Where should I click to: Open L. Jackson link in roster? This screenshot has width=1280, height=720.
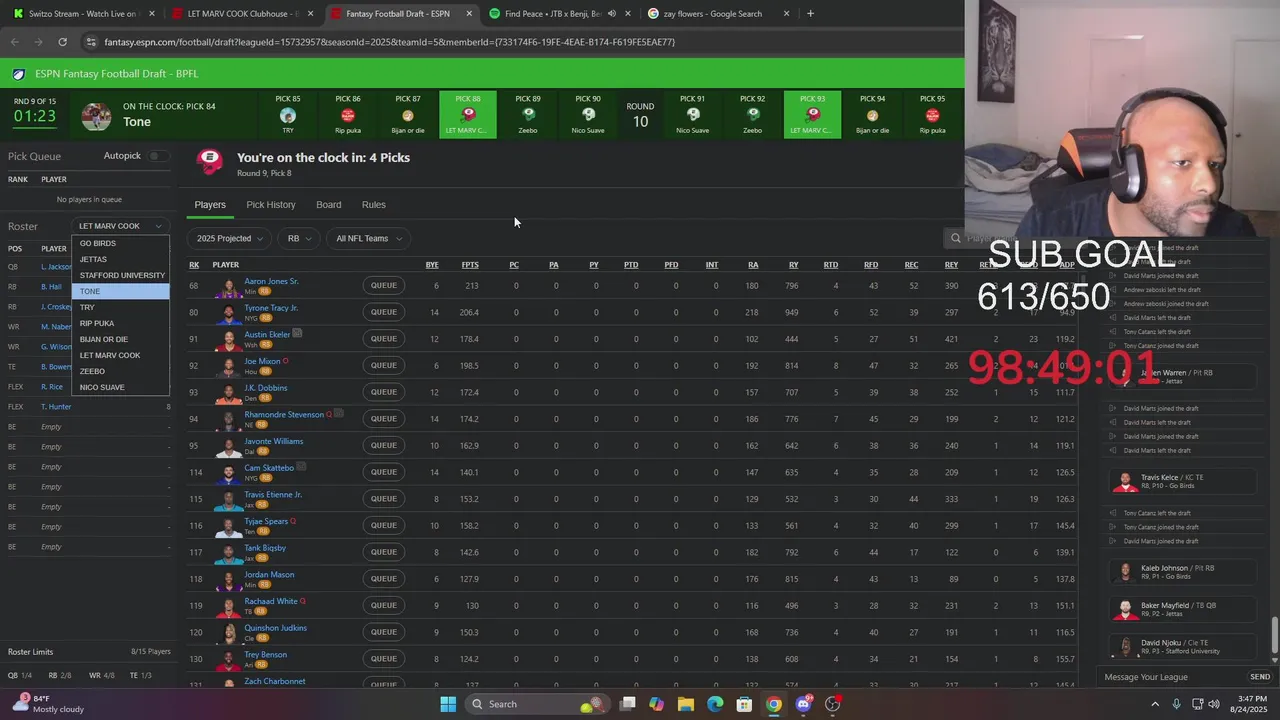56,267
